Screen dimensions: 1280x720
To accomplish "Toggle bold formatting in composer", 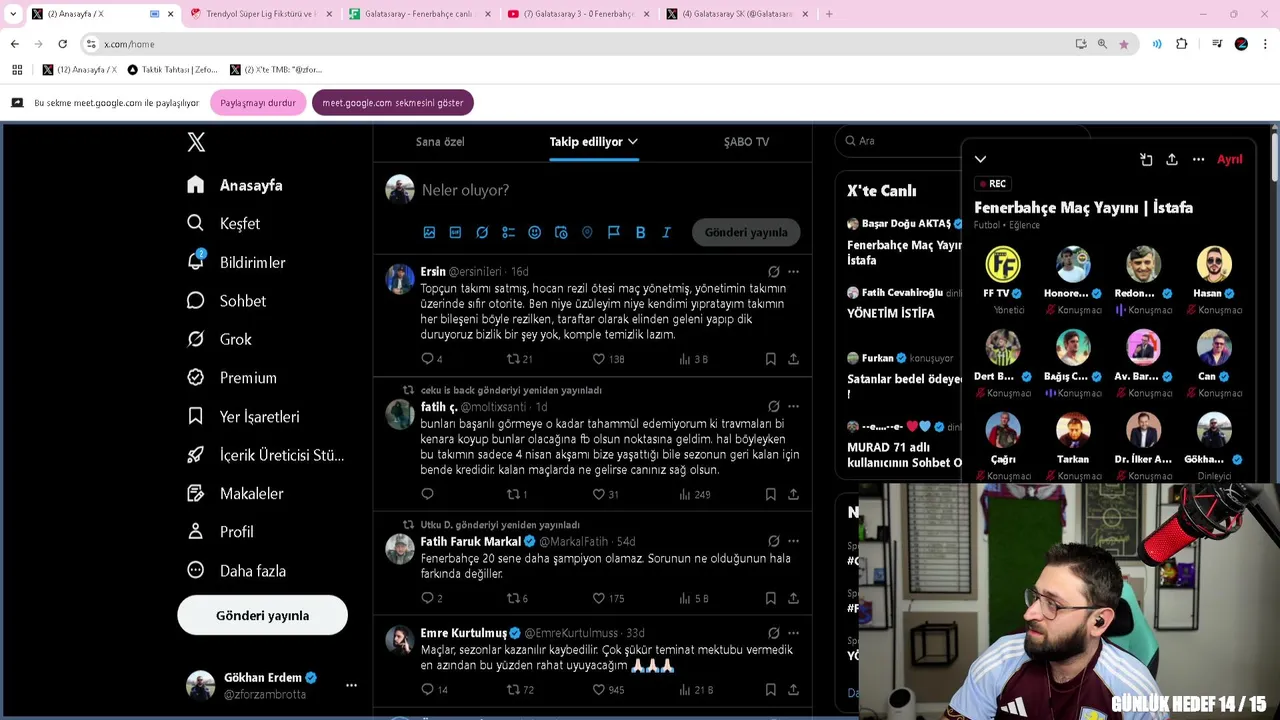I will [640, 232].
